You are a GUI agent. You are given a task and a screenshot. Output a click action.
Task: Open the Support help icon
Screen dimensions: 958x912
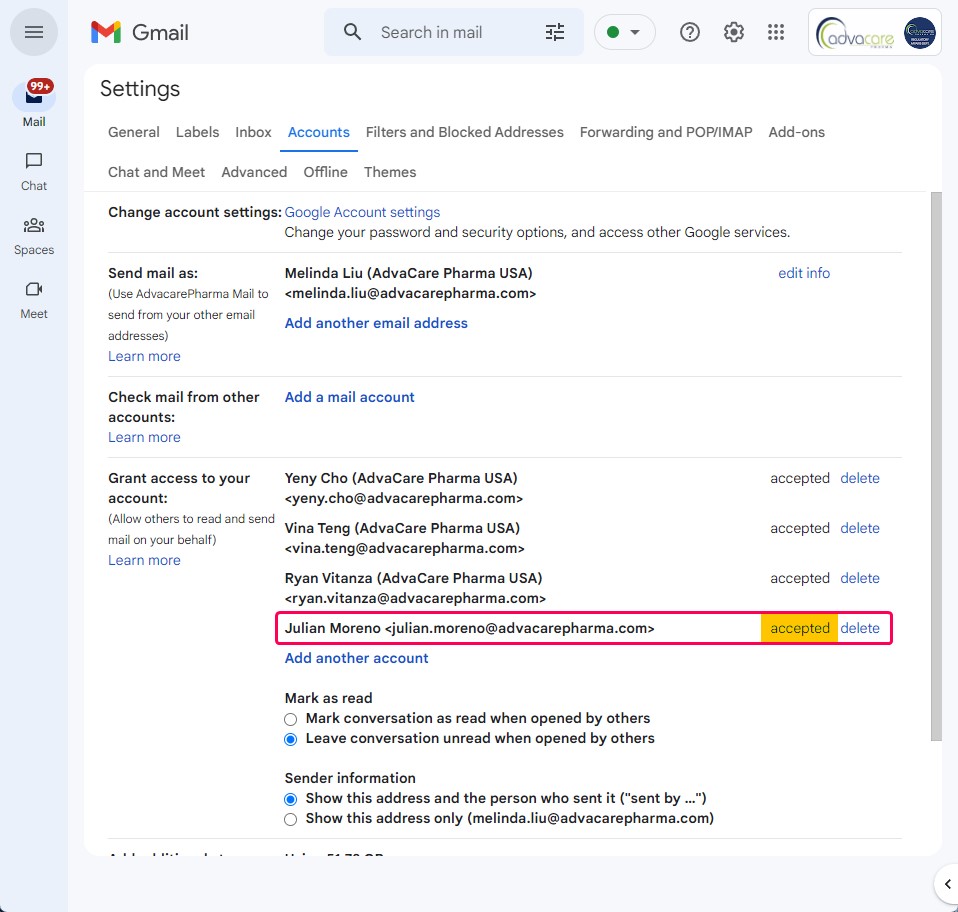coord(690,32)
